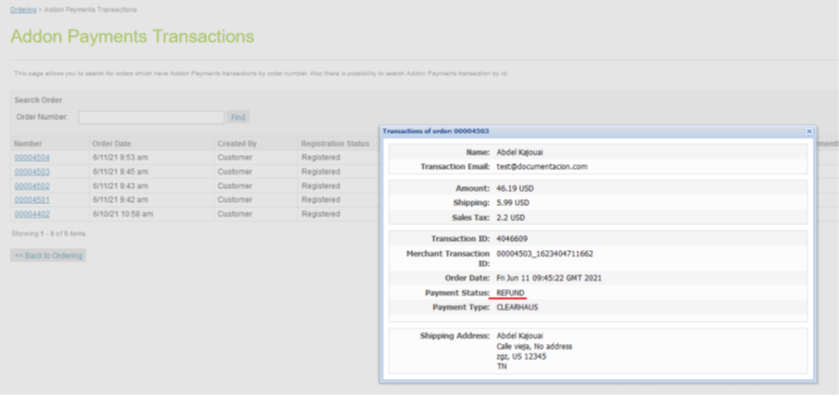
Task: Sort by the Created By column header
Action: [x=237, y=143]
